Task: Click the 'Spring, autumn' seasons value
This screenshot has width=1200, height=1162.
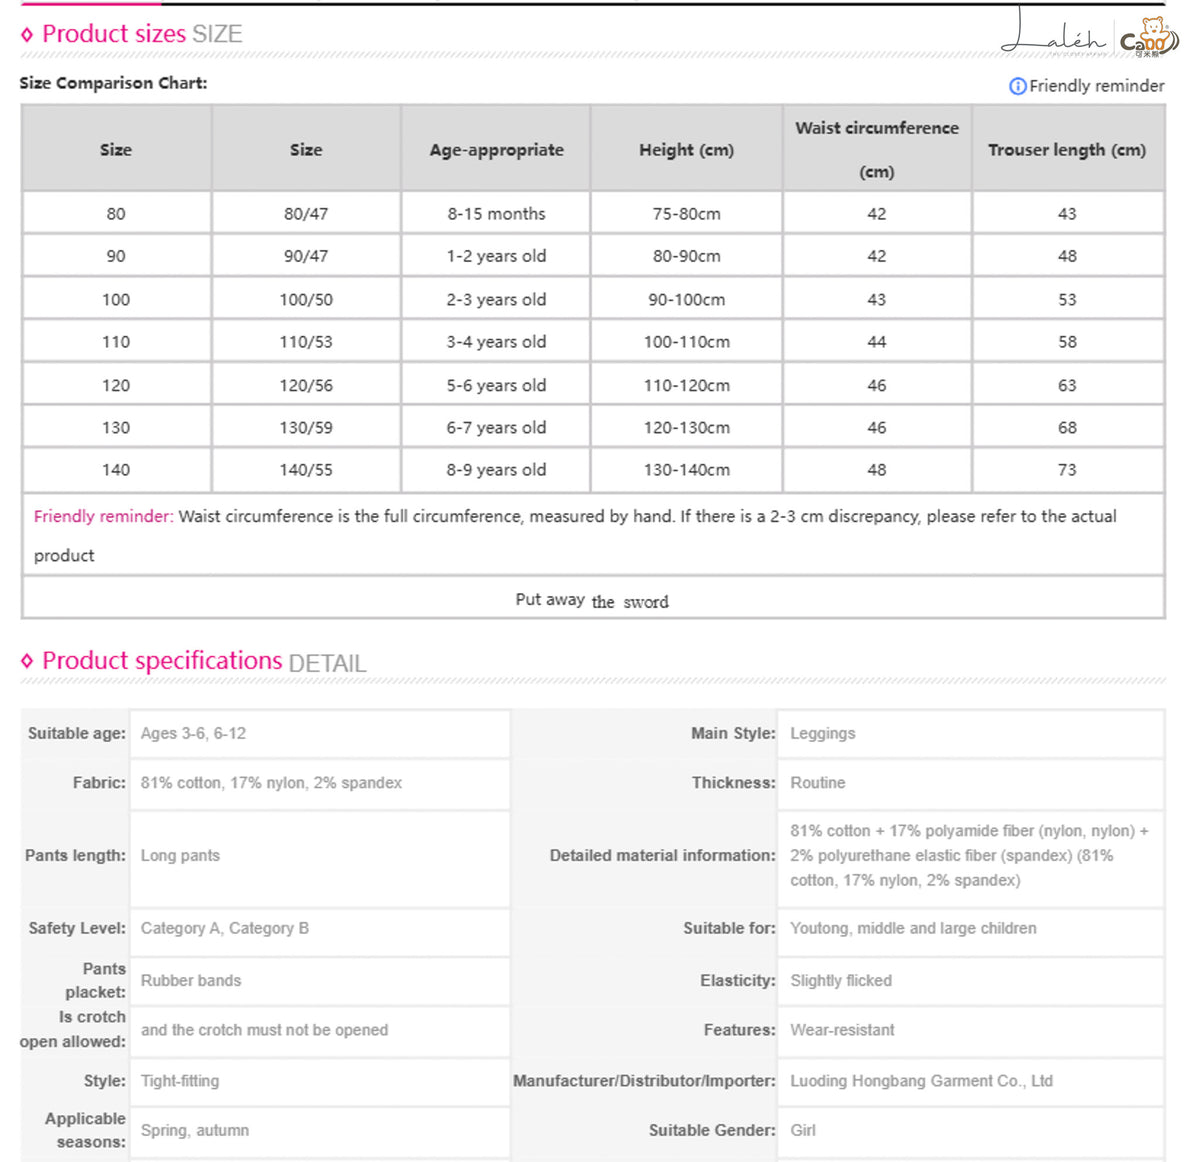Action: click(195, 1130)
